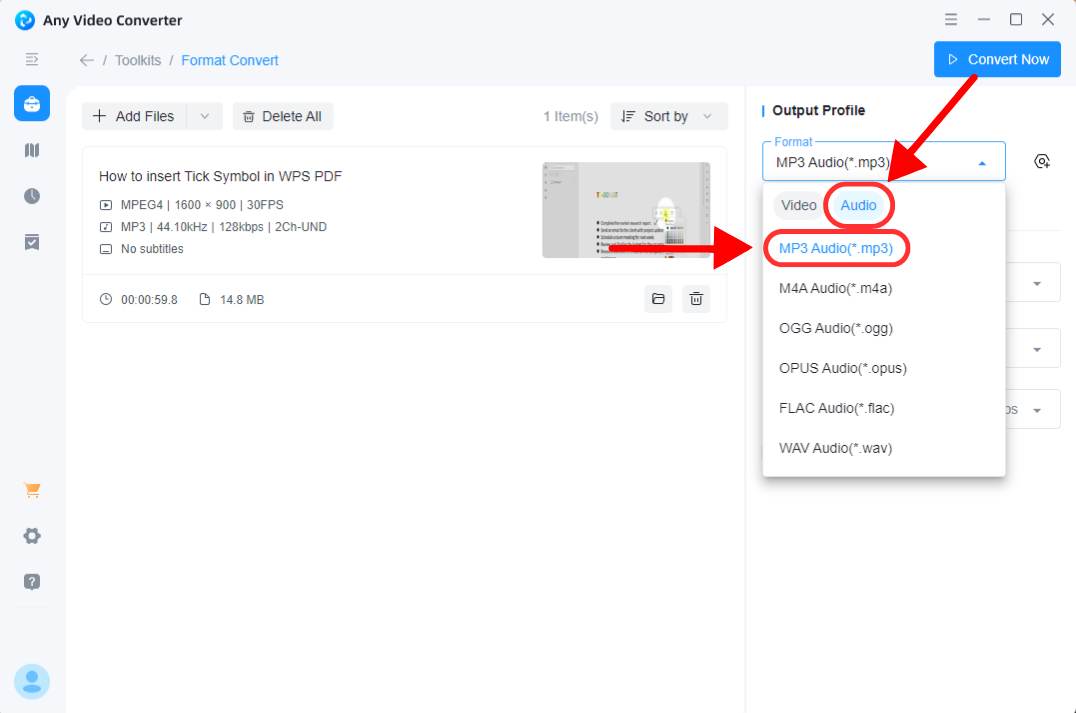Viewport: 1076px width, 713px height.
Task: Open the Toolkits toolbox sidebar icon
Action: click(32, 103)
